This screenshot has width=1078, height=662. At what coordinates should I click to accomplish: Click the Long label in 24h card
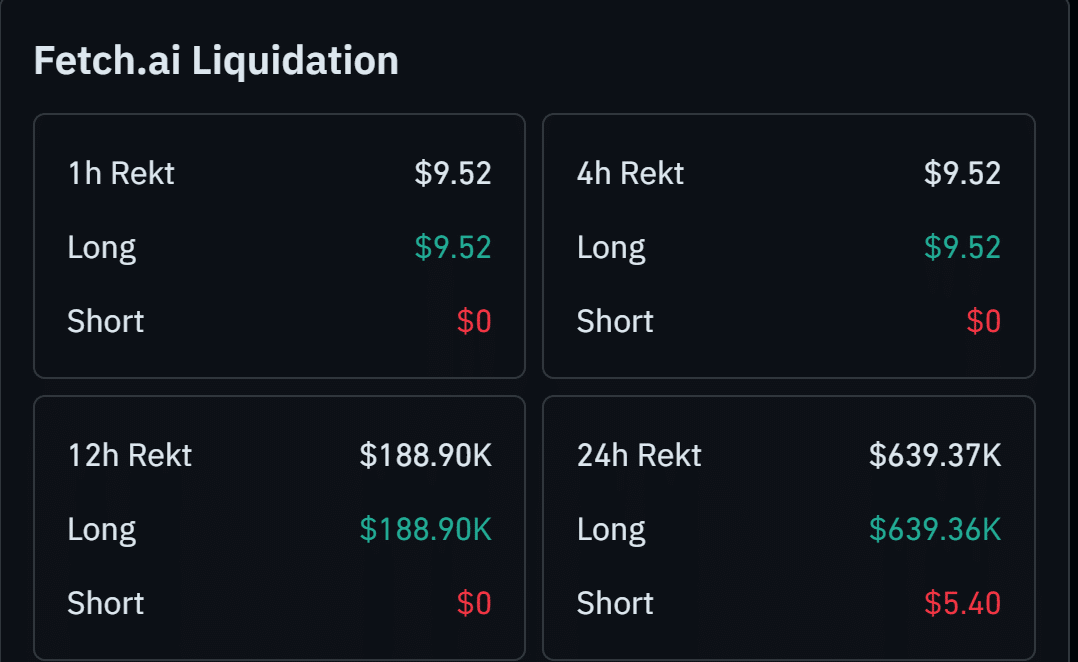pyautogui.click(x=611, y=531)
